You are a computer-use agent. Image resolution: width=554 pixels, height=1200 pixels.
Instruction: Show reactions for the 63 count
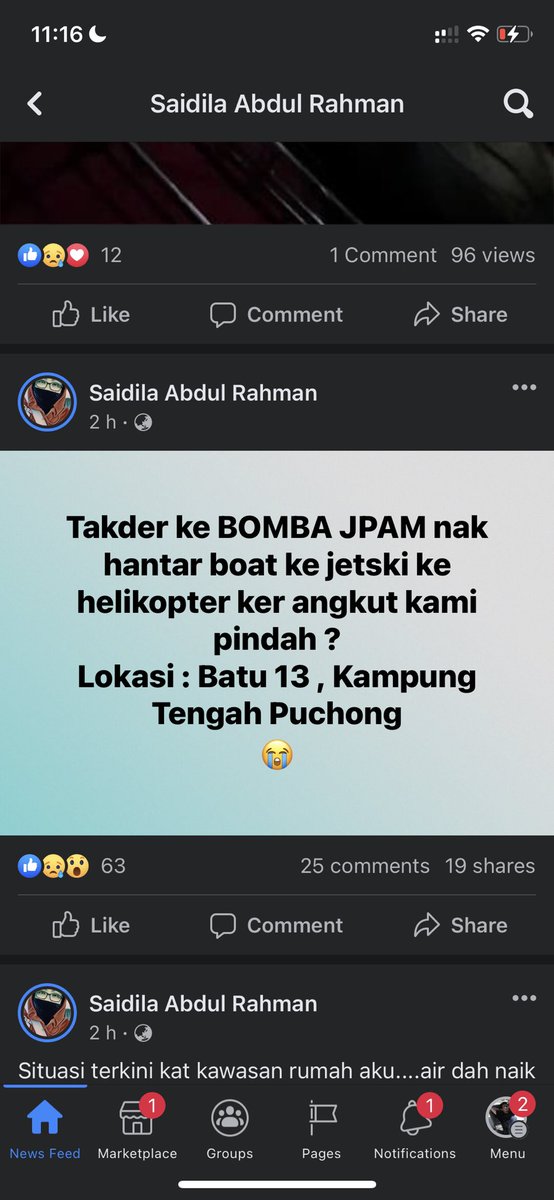[x=72, y=866]
